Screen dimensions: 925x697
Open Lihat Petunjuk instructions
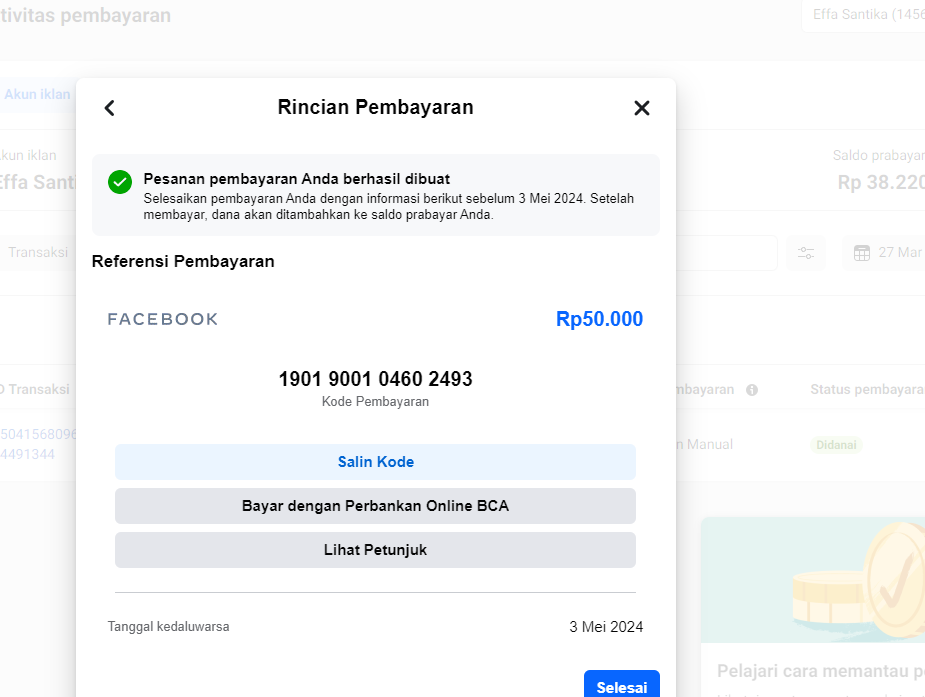point(375,550)
